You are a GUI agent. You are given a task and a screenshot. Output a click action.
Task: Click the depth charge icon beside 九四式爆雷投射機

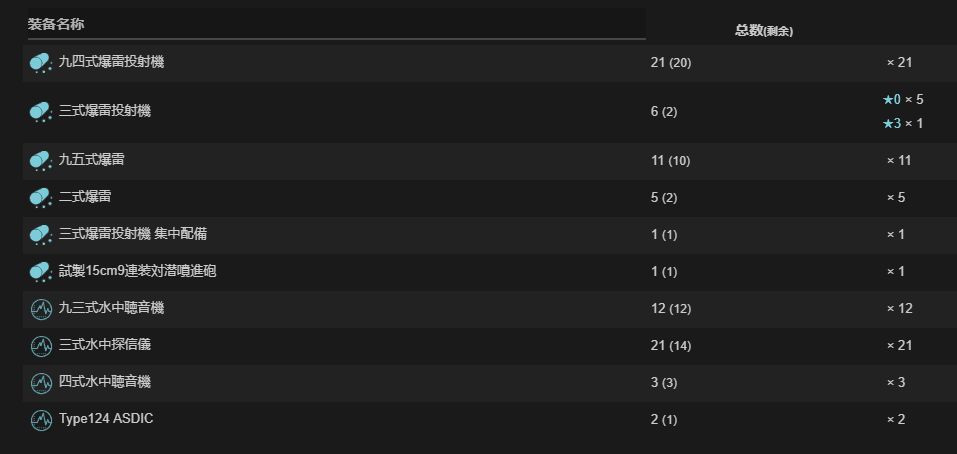click(41, 62)
